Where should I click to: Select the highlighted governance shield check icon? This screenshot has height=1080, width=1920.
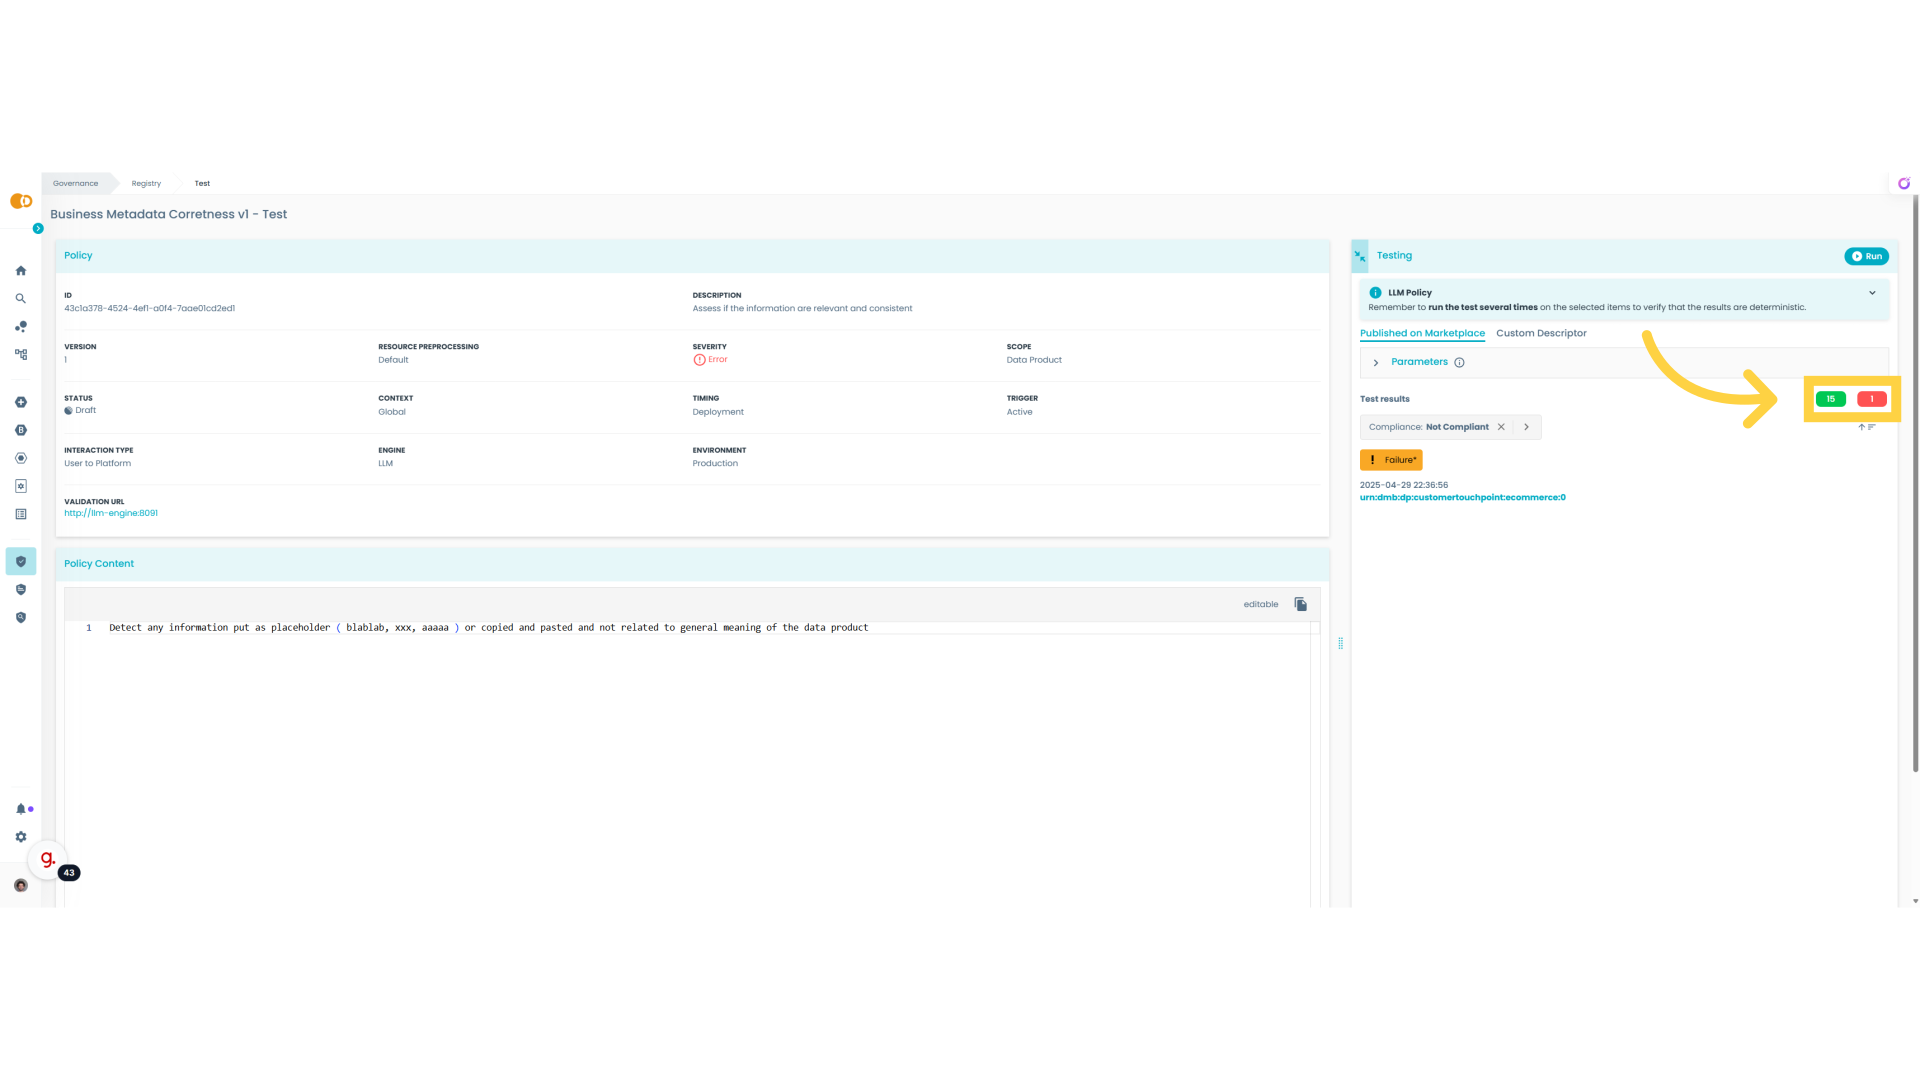(21, 562)
